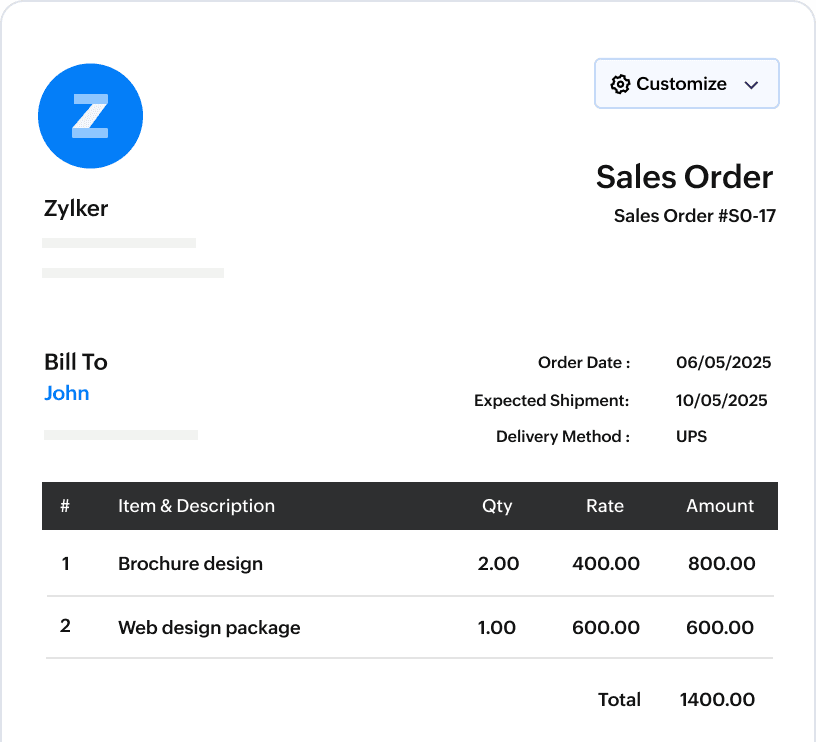The height and width of the screenshot is (742, 816).
Task: Open the Customize options panel
Action: [686, 83]
